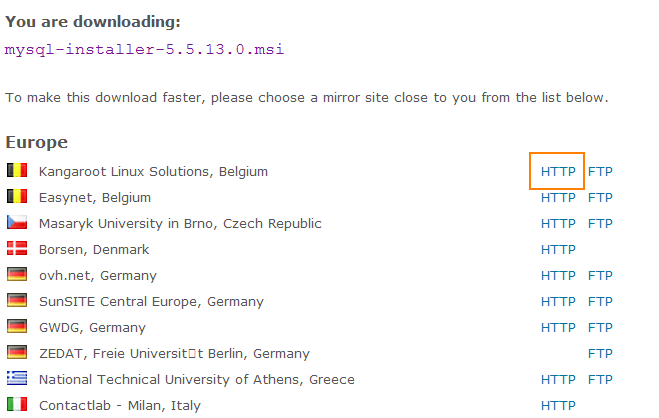Use ZEDAT Freie Universität Berlin FTP link

pyautogui.click(x=600, y=353)
